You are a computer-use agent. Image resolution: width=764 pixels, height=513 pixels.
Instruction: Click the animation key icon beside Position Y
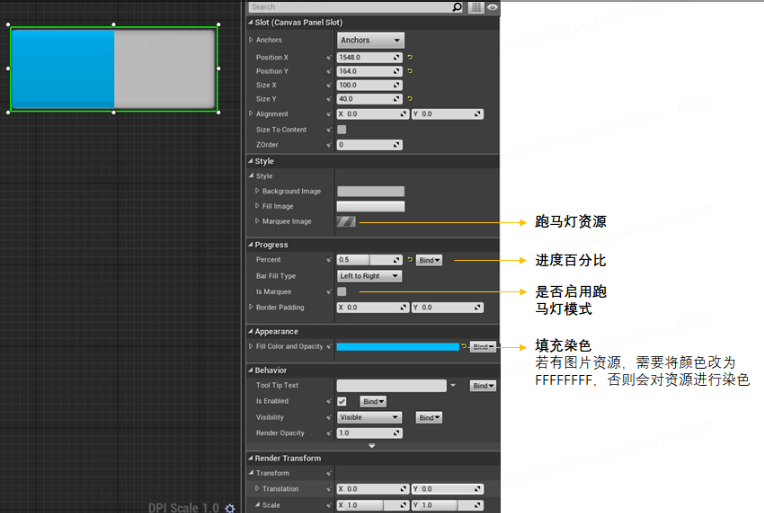329,71
